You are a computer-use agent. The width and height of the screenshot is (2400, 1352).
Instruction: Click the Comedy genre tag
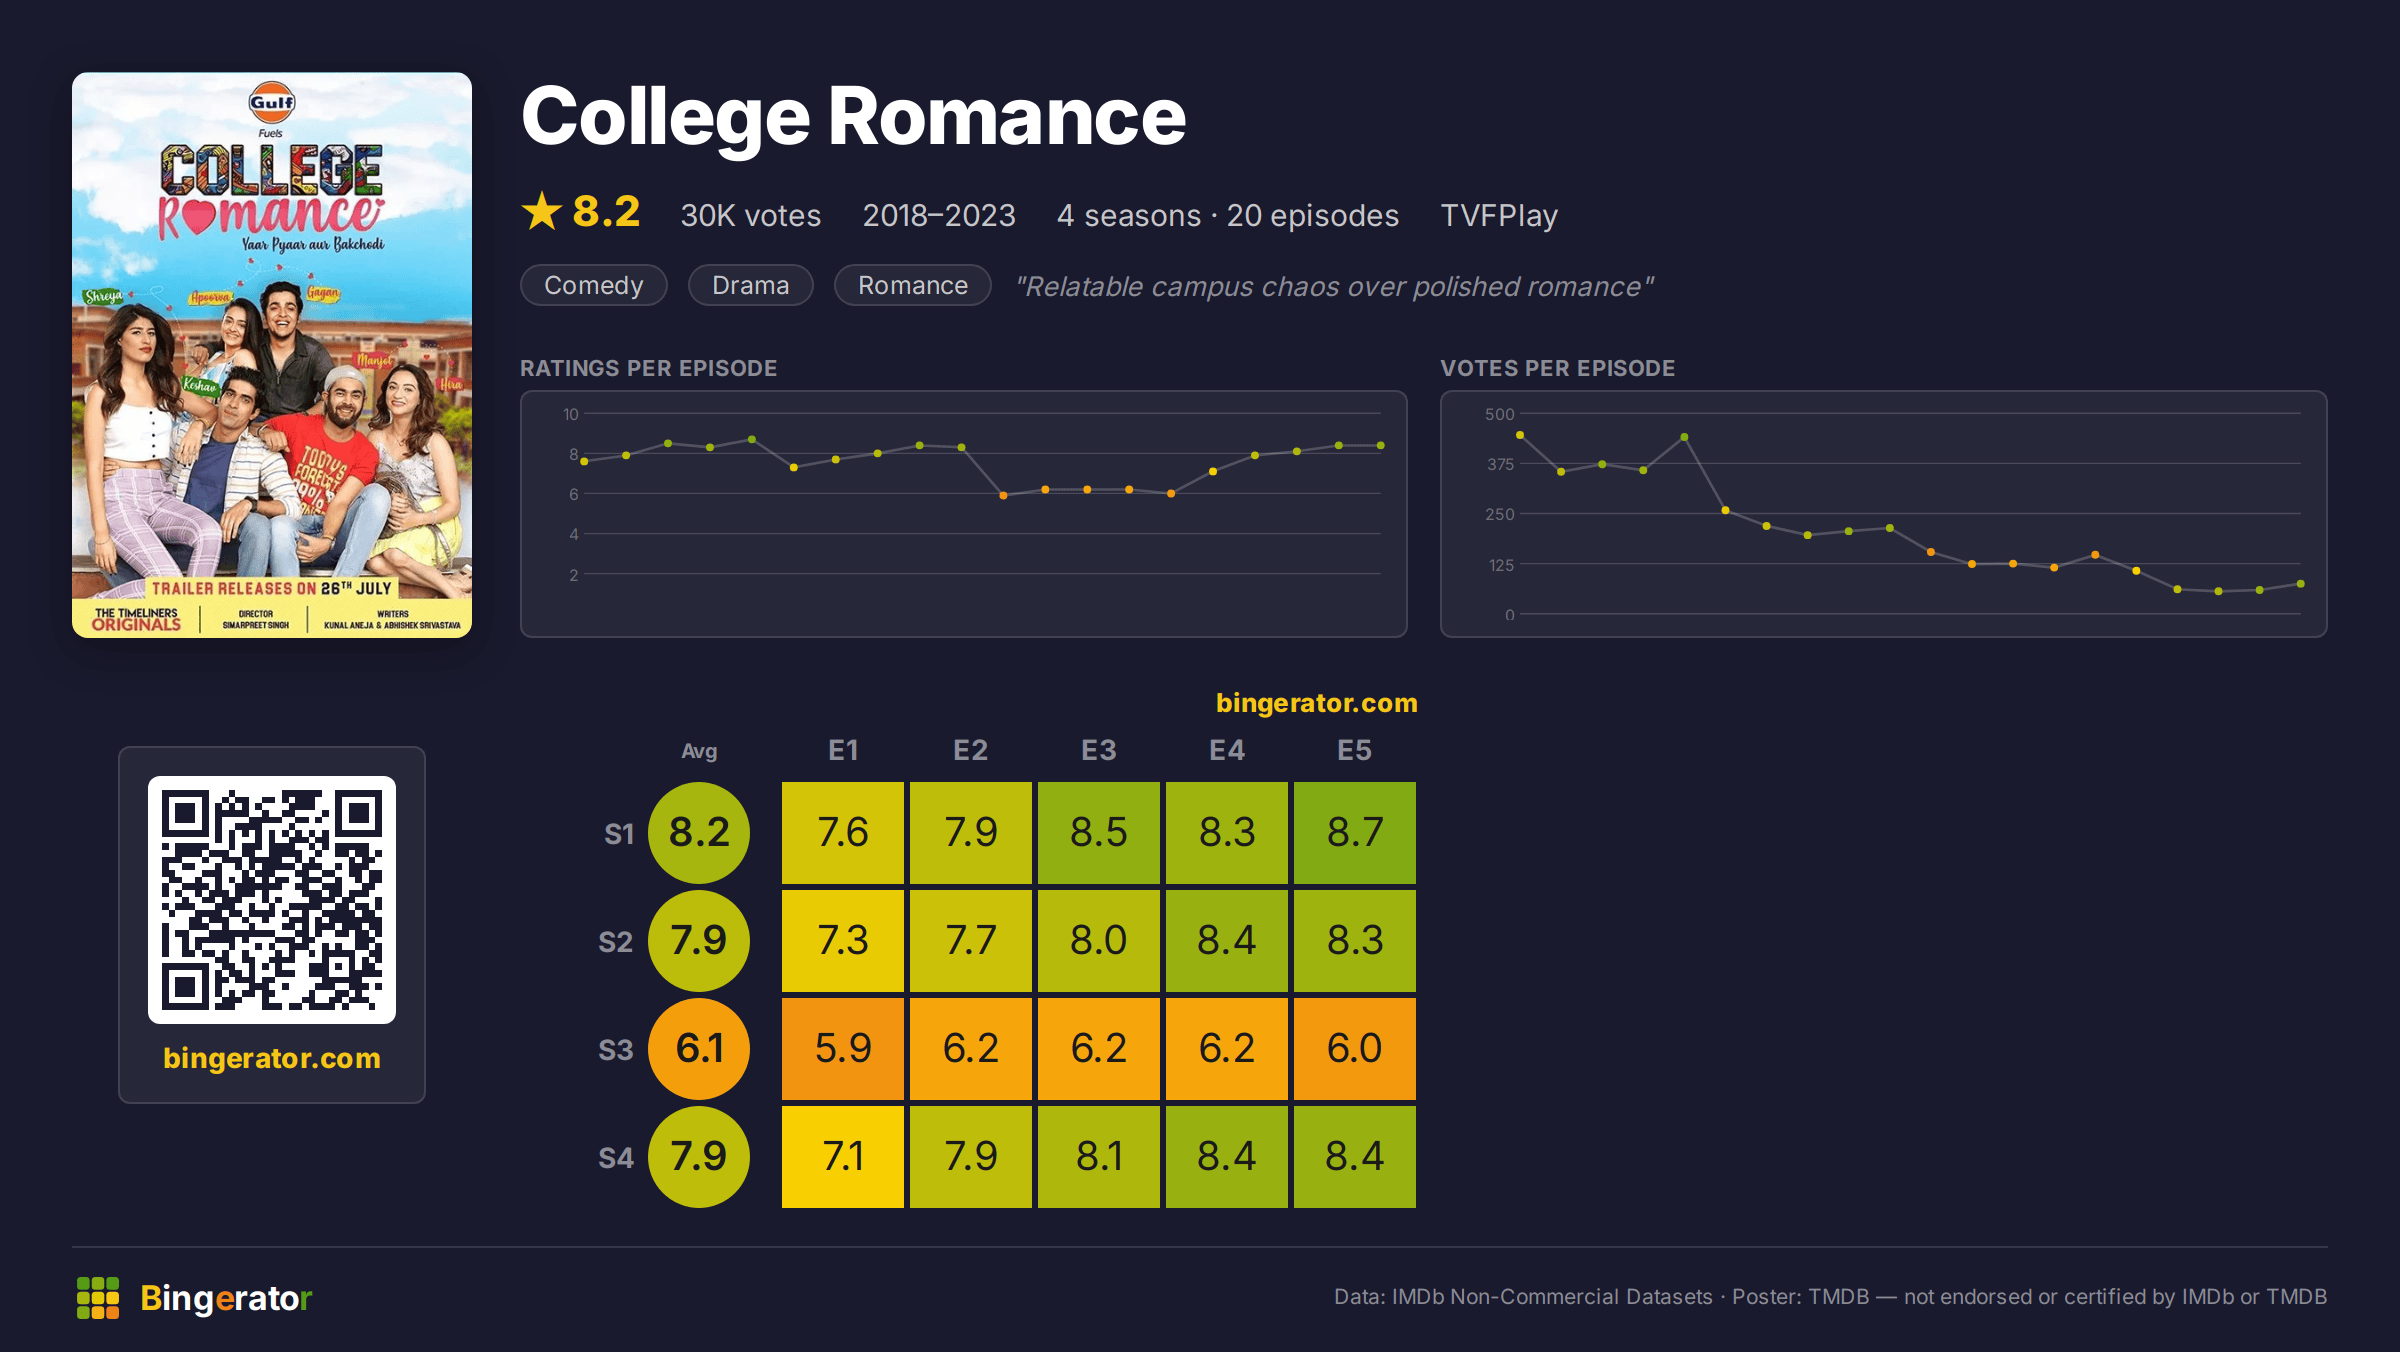(594, 286)
